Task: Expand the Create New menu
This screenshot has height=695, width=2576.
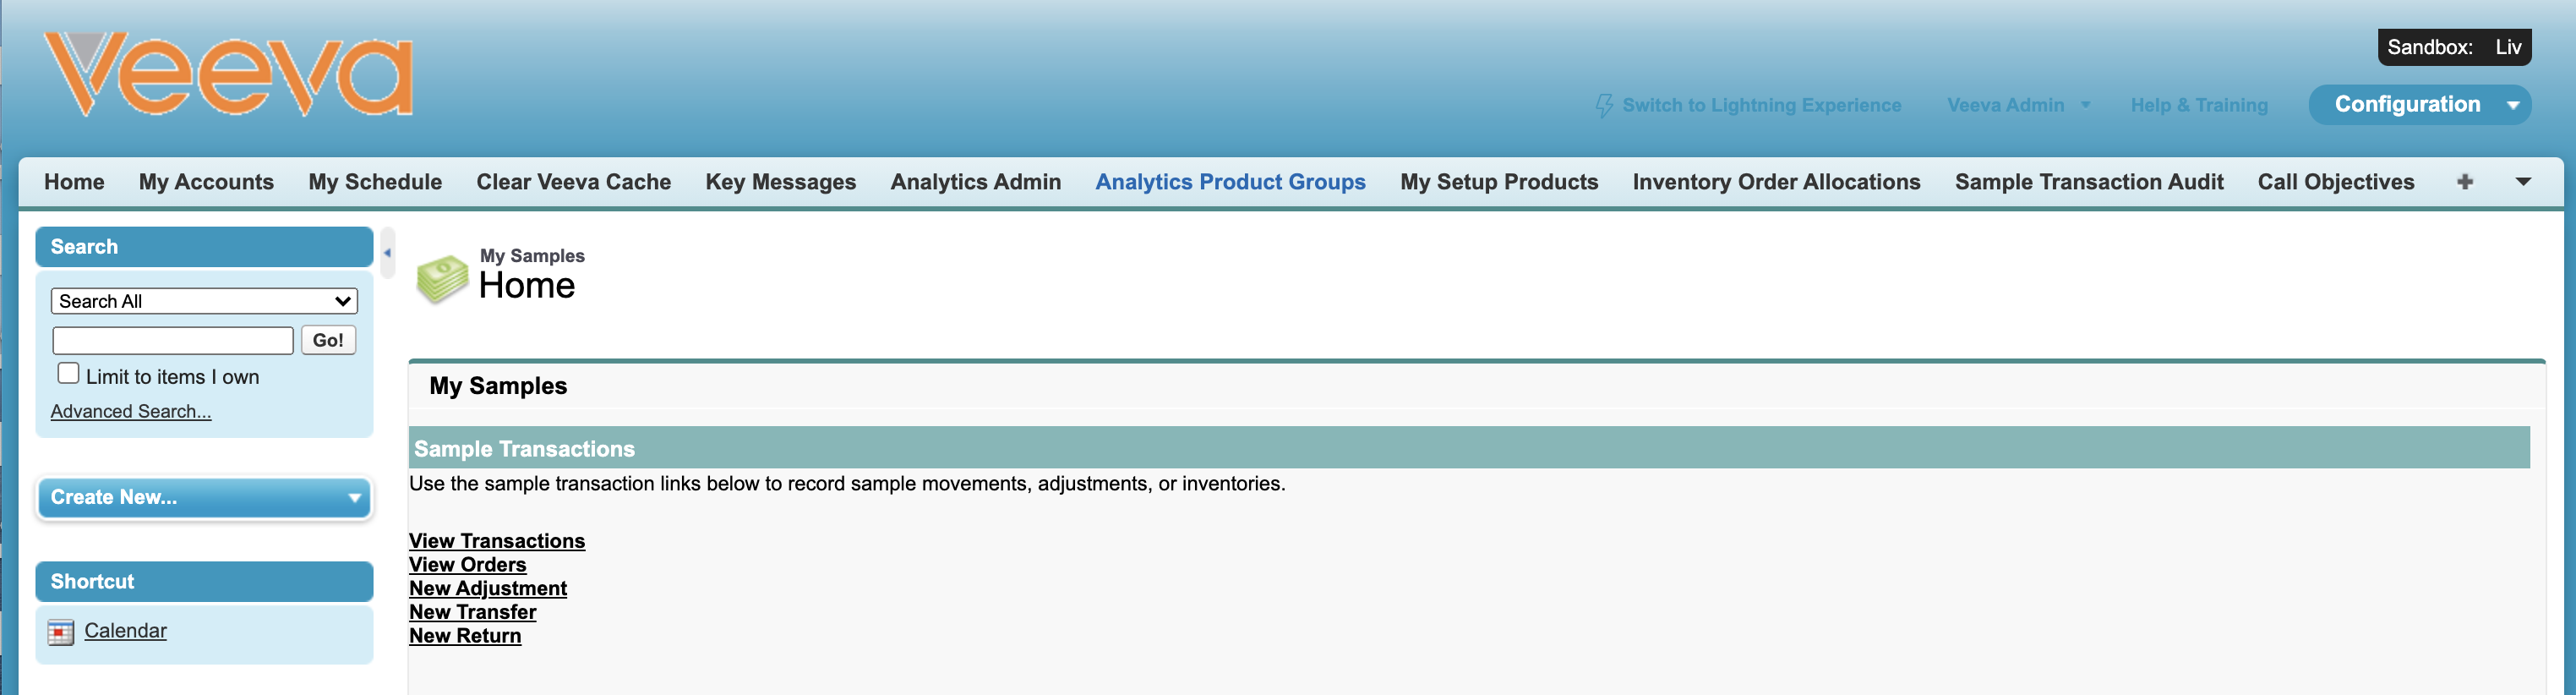Action: [204, 498]
